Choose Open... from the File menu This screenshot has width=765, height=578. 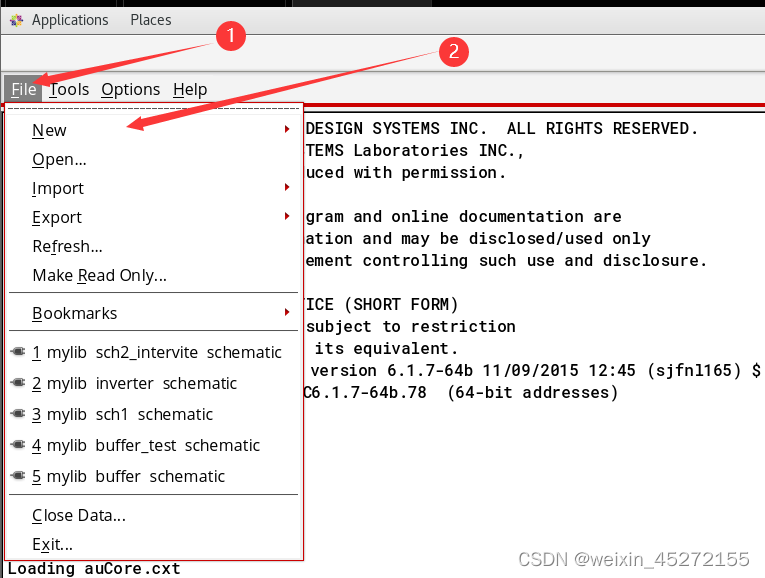pos(59,159)
